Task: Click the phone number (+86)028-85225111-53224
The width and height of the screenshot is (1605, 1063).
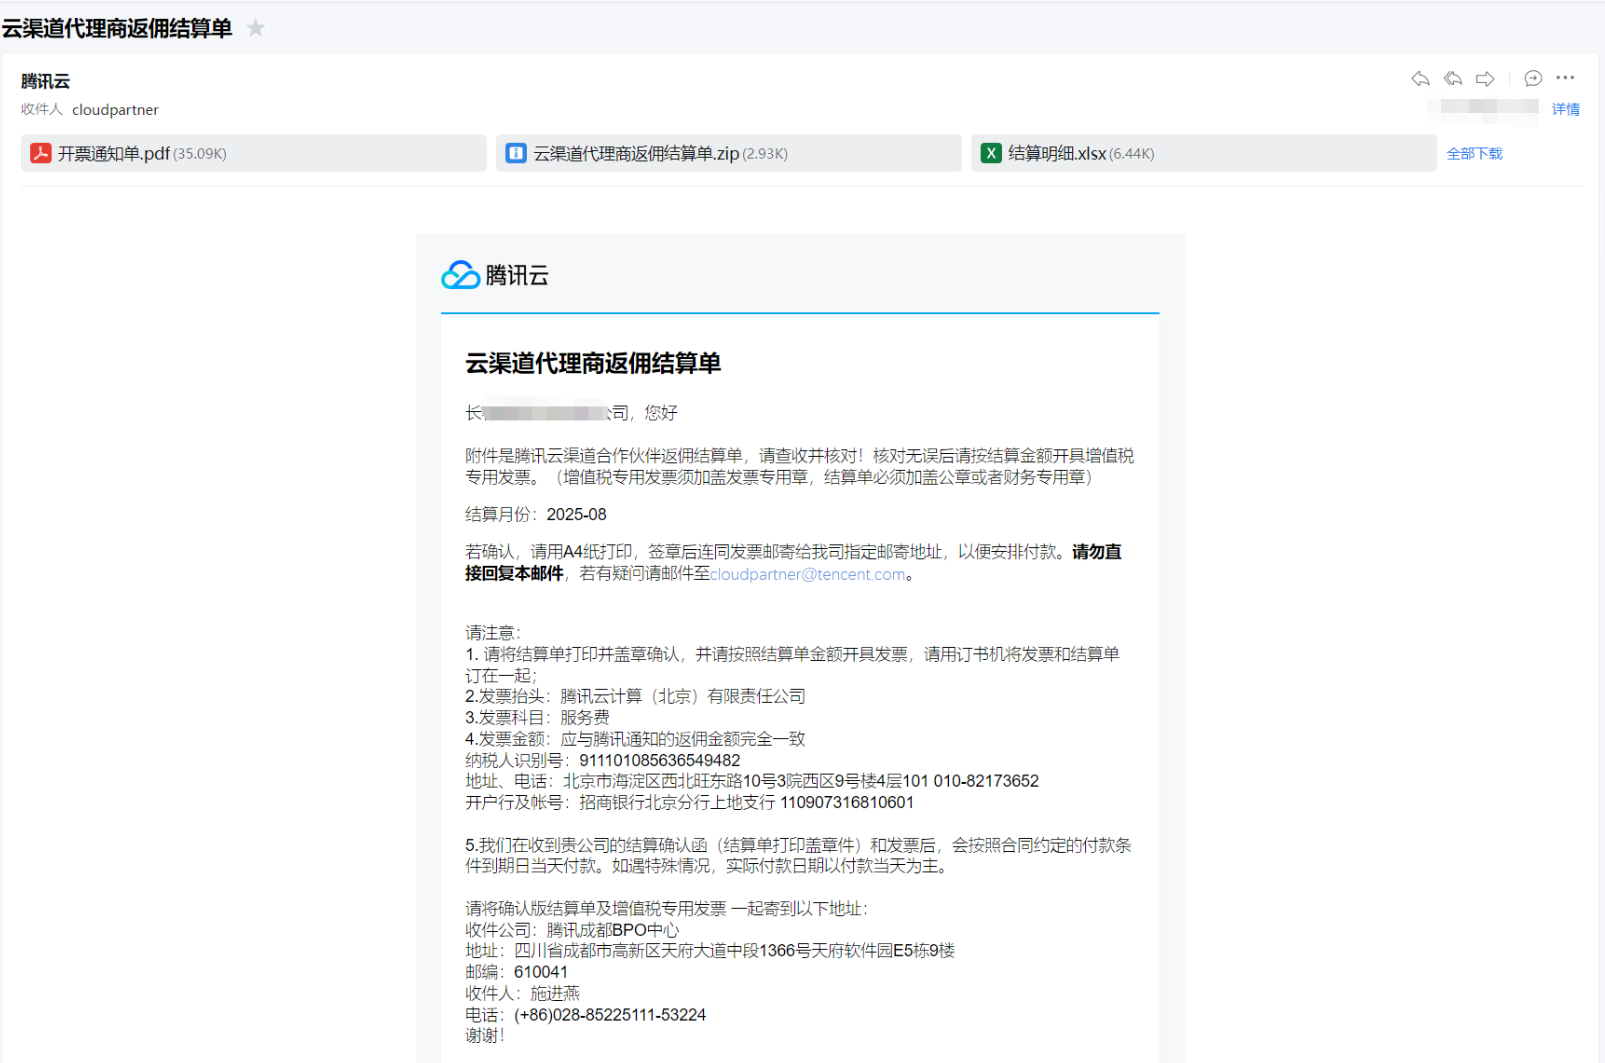Action: point(610,1015)
